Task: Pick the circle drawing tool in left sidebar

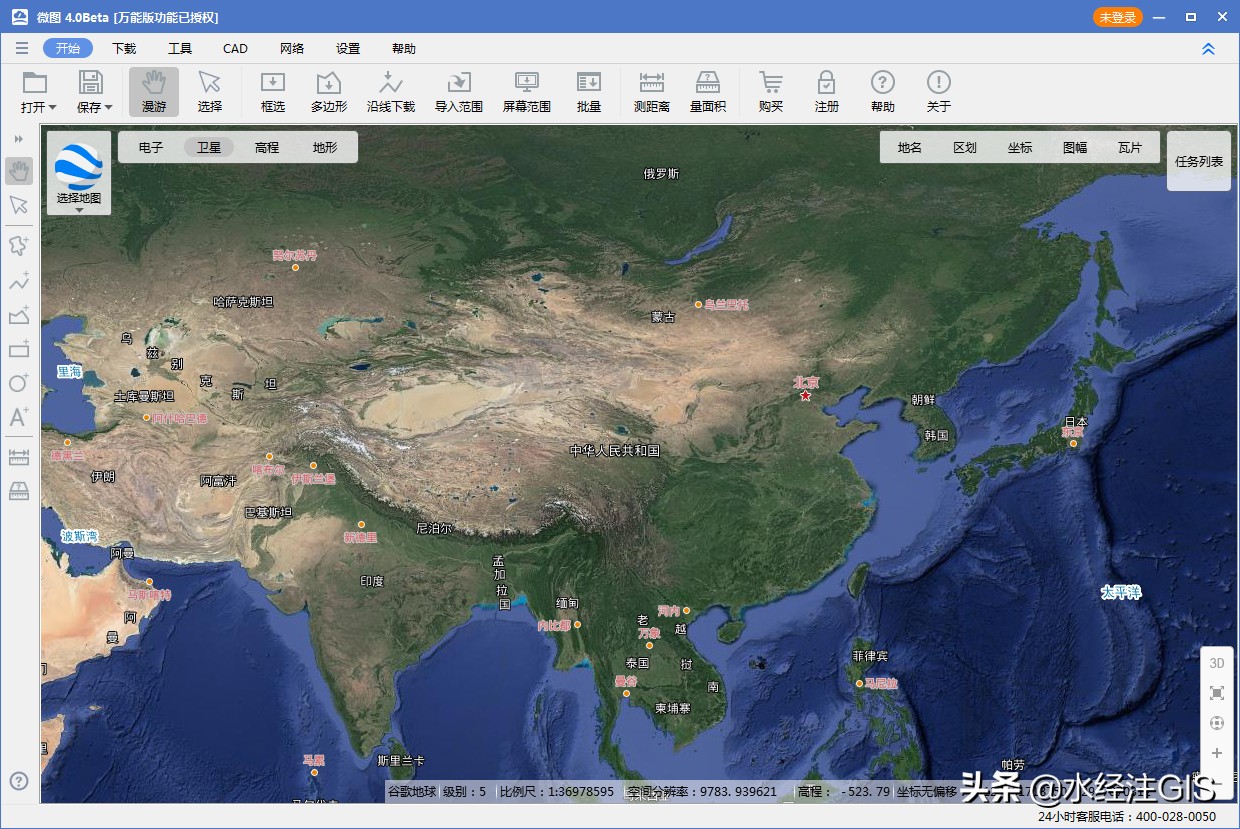Action: (19, 383)
